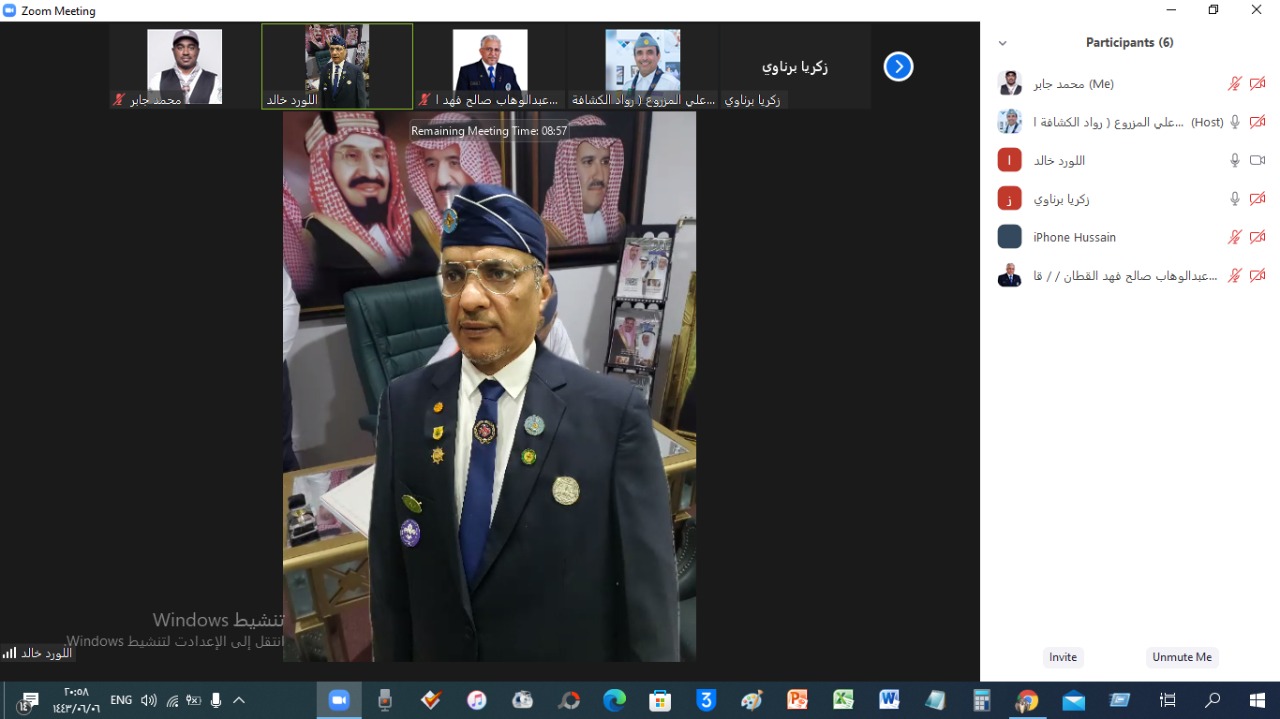Open Google Chrome from the taskbar
1280x719 pixels.
coord(1027,700)
